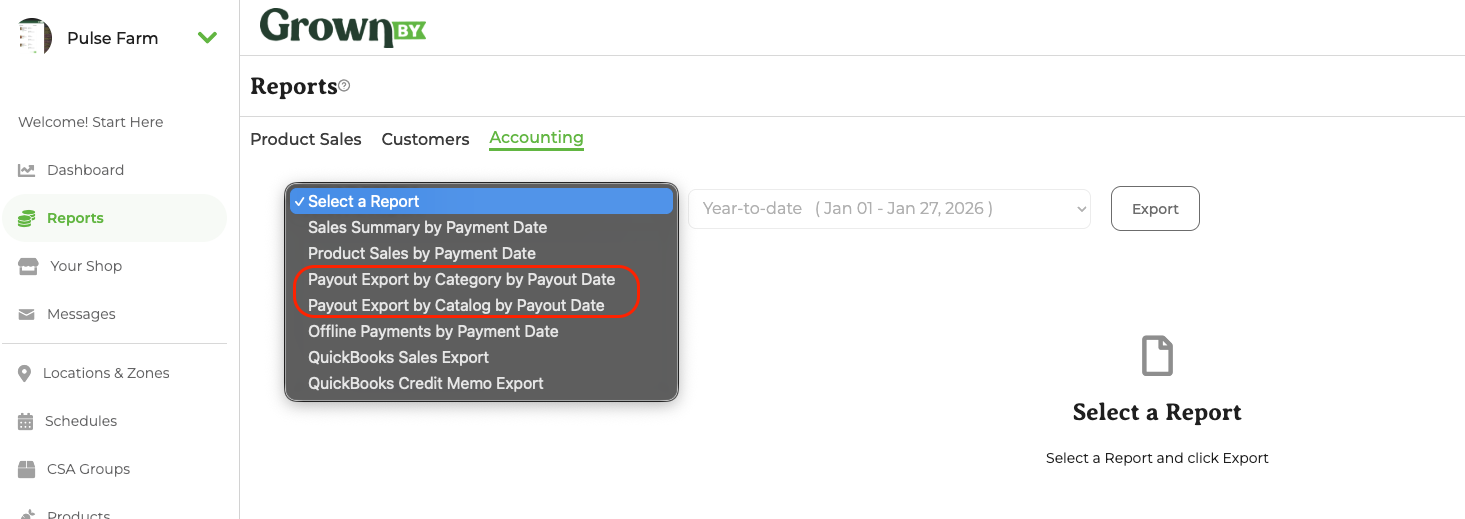
Task: Click the Dashboard chart icon in sidebar
Action: tap(27, 170)
